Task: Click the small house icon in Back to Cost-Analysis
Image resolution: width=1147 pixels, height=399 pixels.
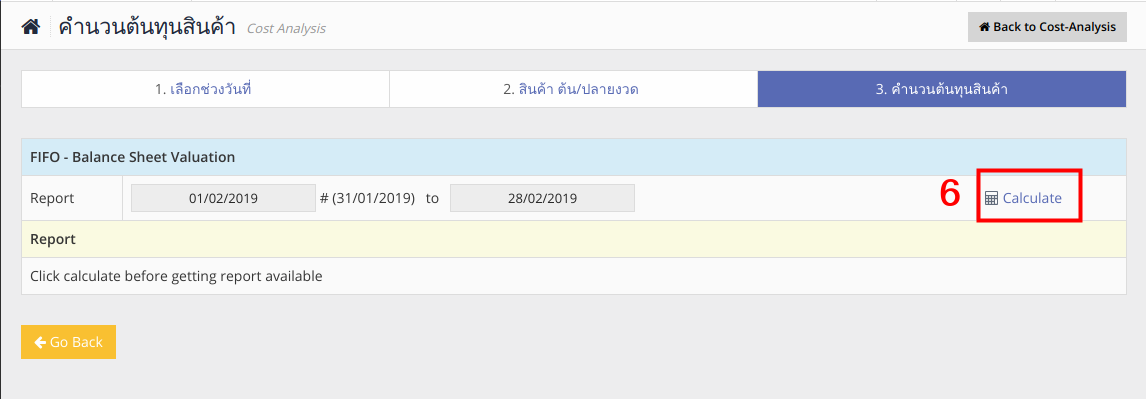Action: click(984, 27)
